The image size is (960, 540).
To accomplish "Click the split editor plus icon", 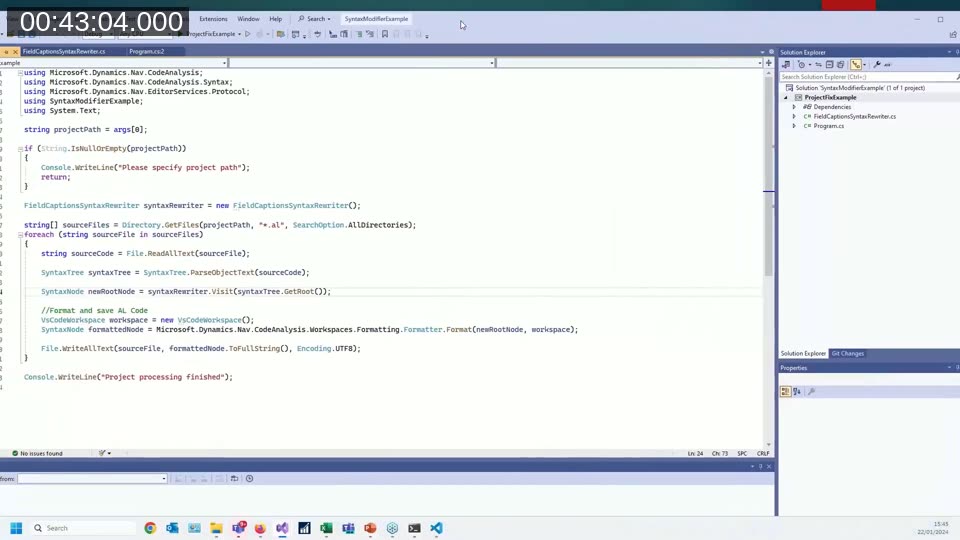I will (769, 62).
